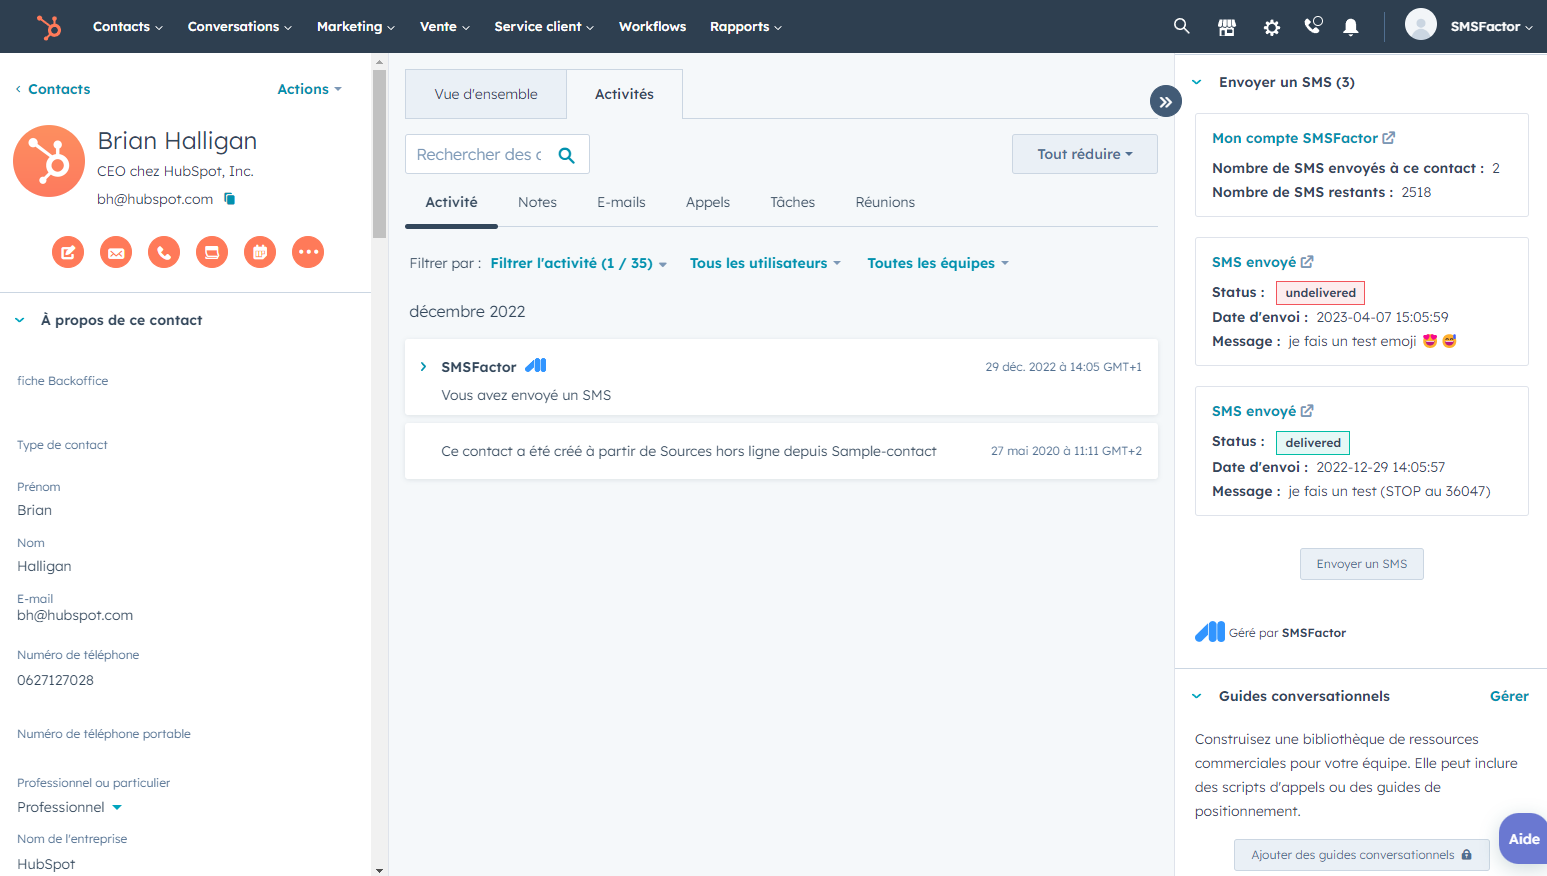
Task: Select the Tâches sub-tab
Action: (x=792, y=202)
